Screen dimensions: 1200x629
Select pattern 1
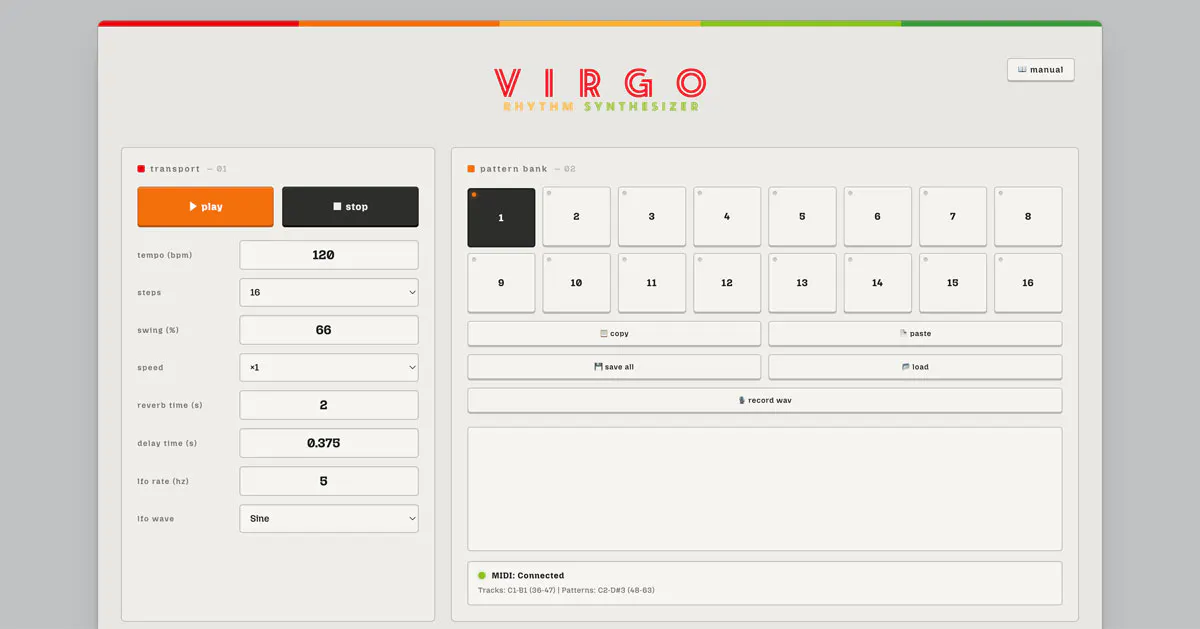click(501, 217)
